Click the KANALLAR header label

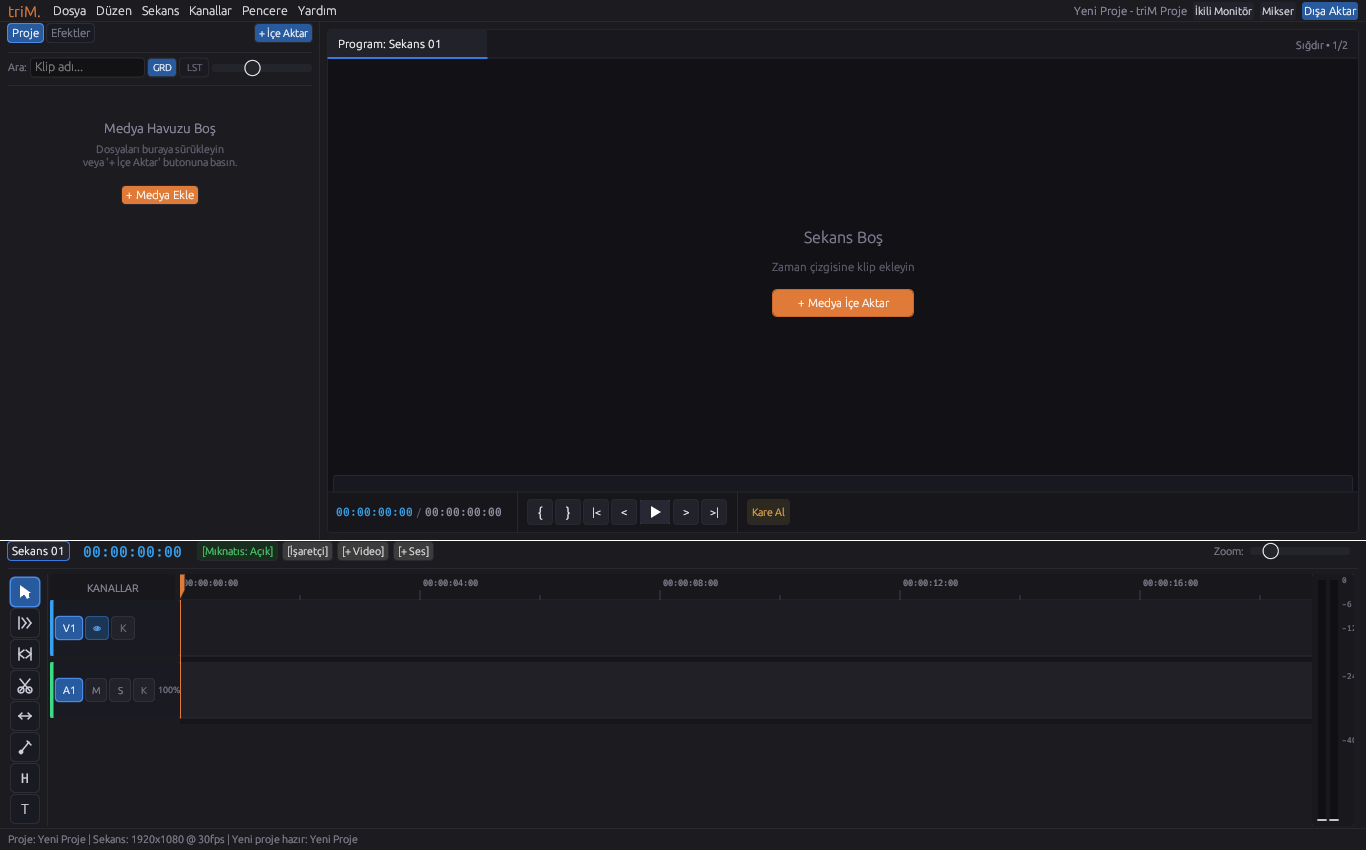(x=113, y=588)
